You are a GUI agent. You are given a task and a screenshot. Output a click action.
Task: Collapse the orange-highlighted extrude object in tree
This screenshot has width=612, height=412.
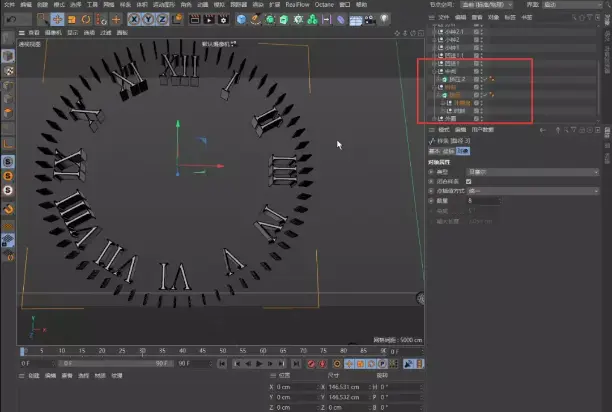[439, 95]
